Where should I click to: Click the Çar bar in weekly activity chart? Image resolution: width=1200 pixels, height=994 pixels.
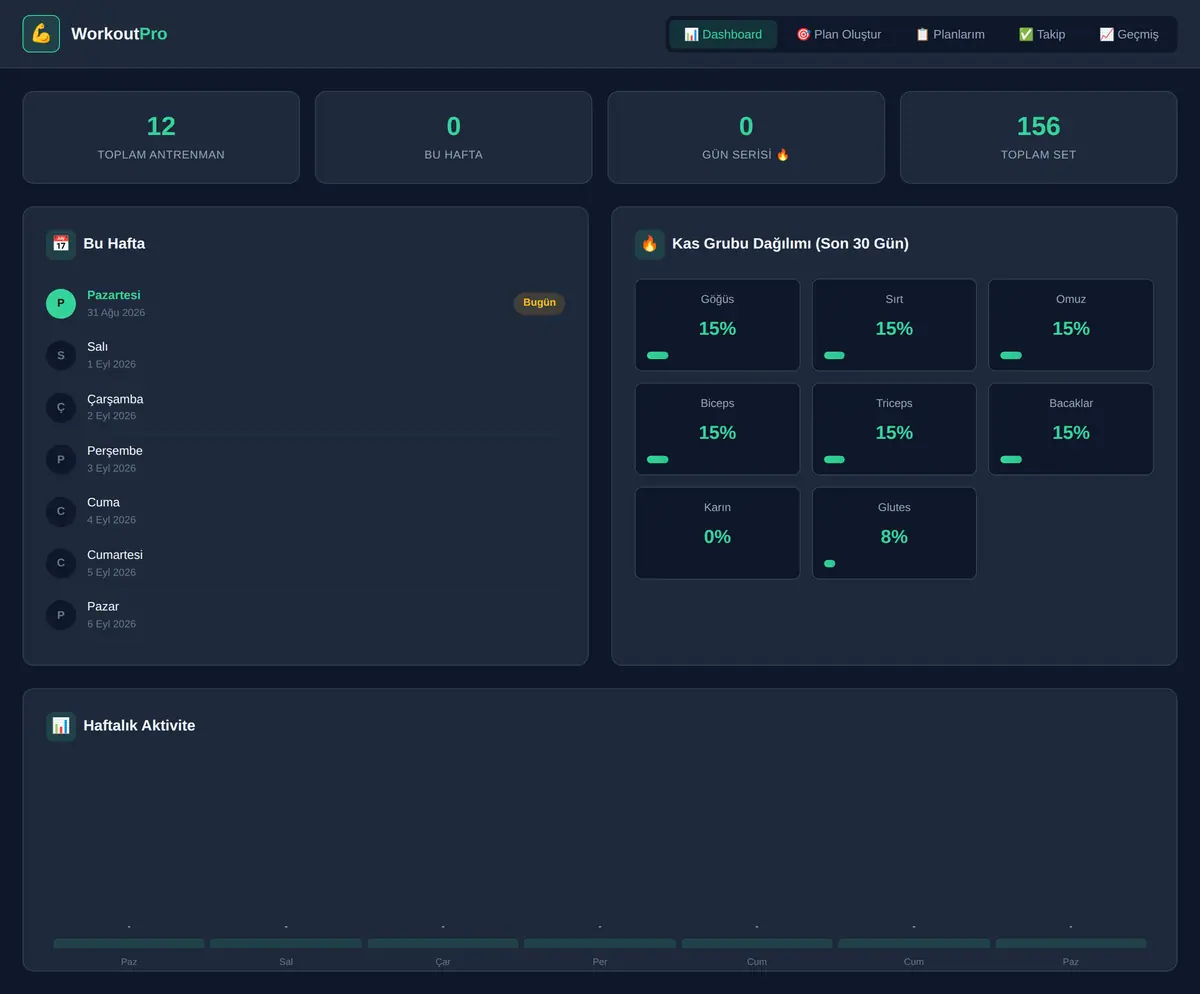click(443, 943)
